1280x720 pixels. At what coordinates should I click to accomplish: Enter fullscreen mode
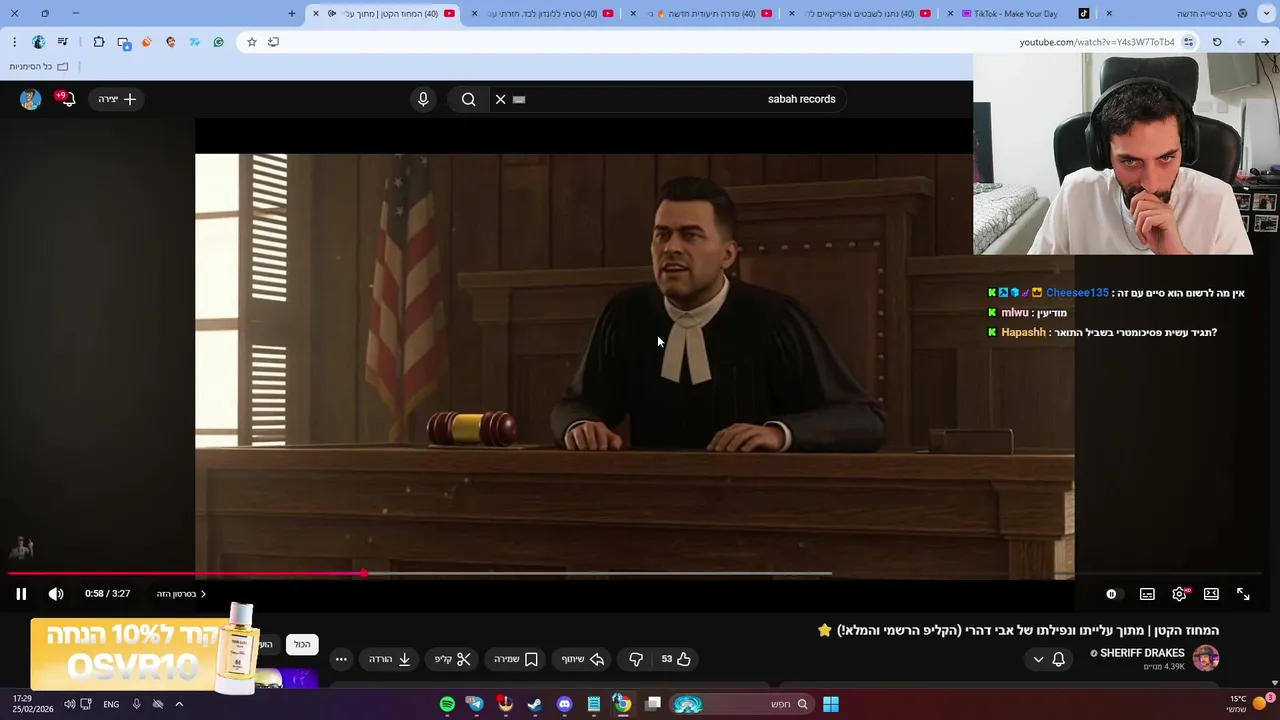pos(1243,594)
